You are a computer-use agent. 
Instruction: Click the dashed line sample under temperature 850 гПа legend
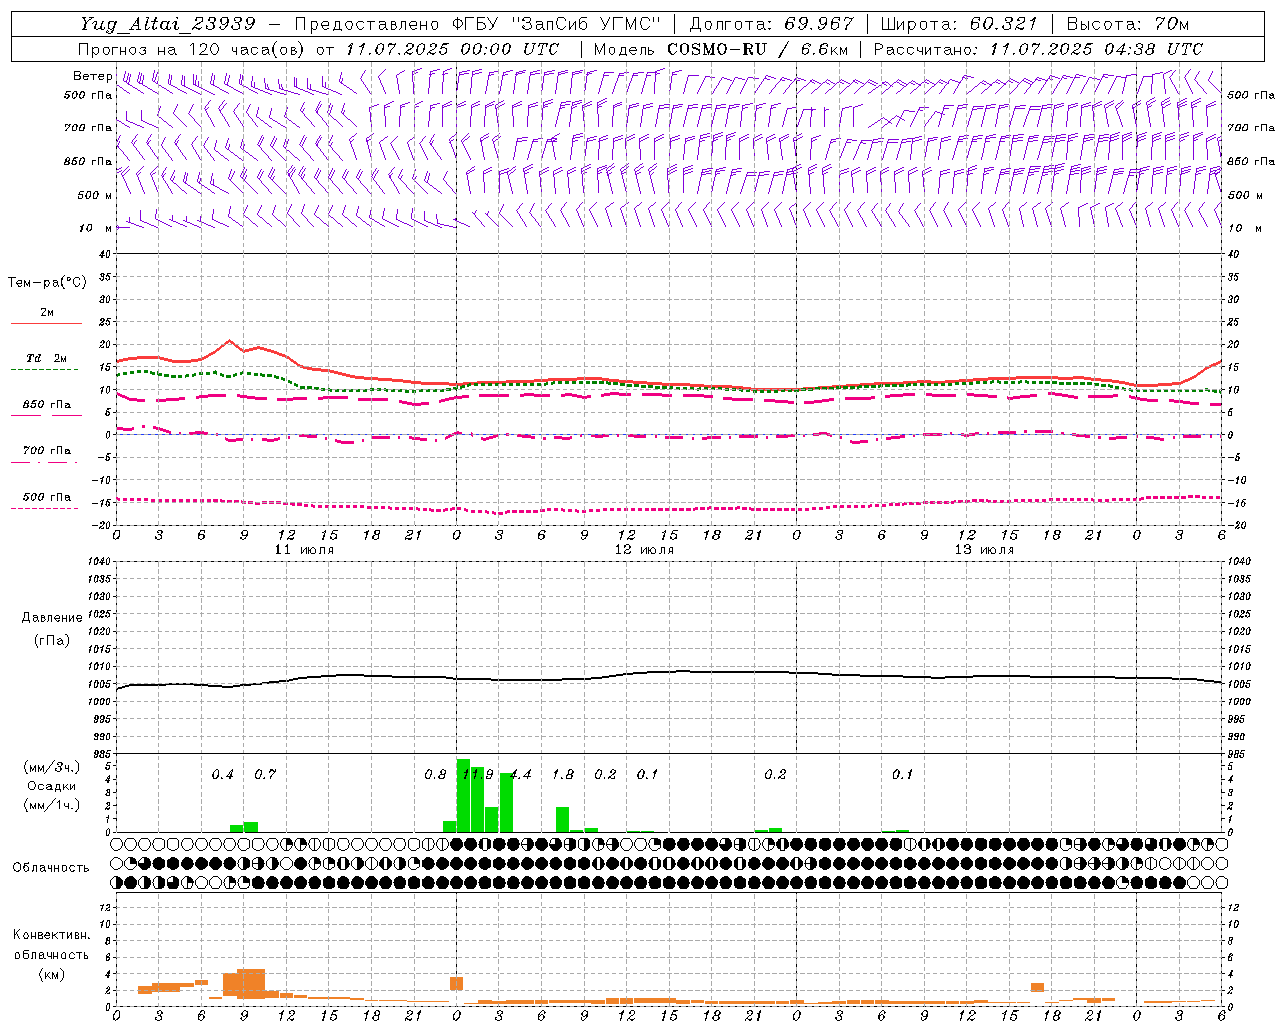pyautogui.click(x=45, y=415)
